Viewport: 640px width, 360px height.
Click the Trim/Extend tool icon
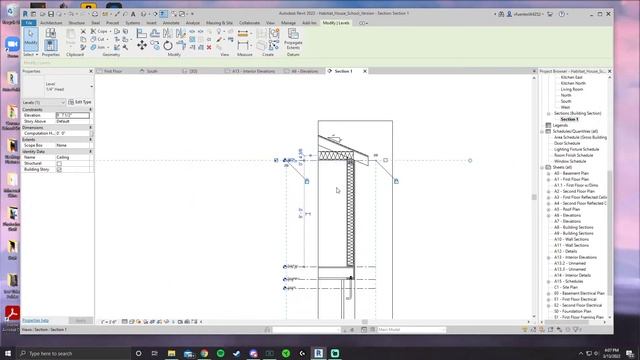(181, 45)
